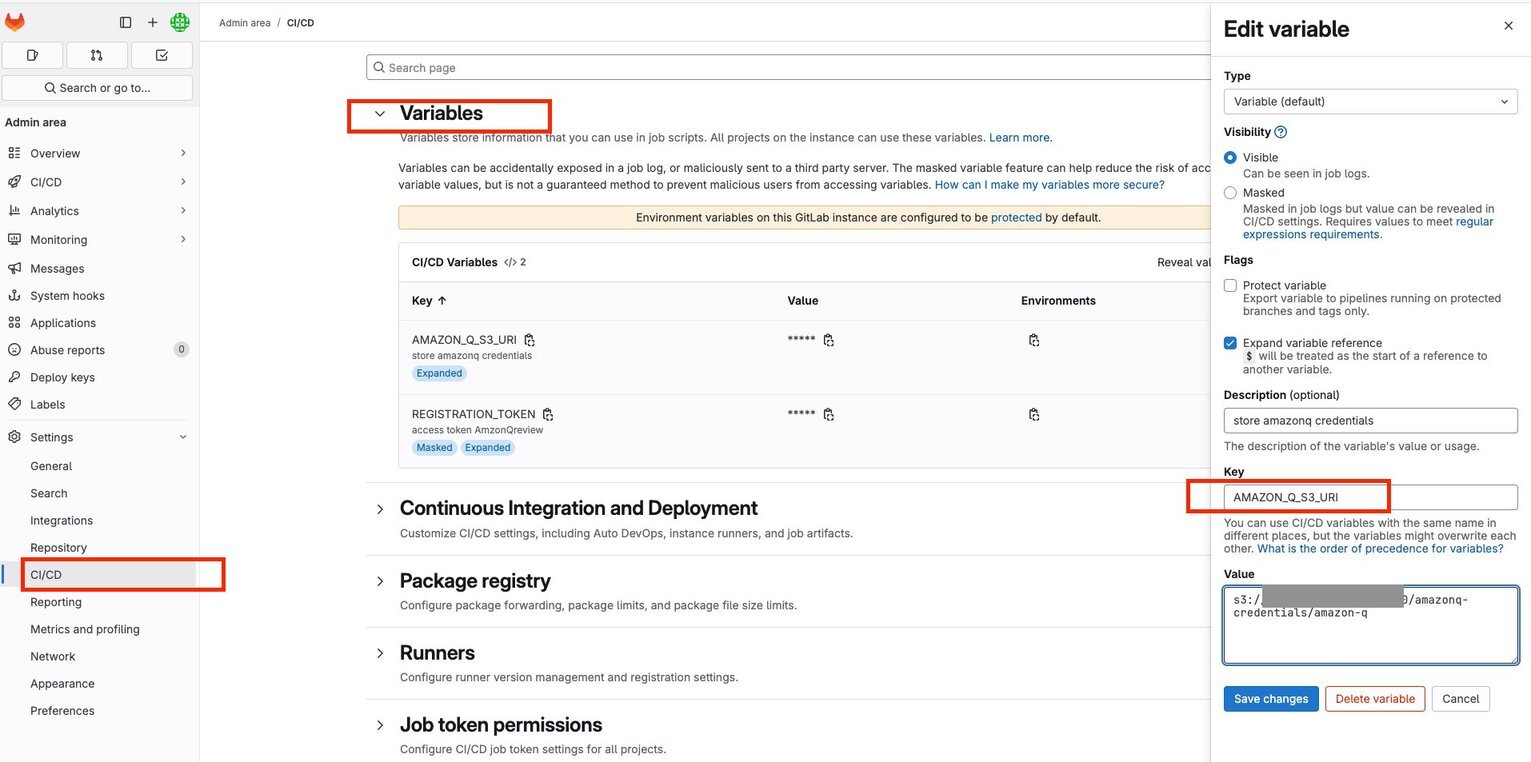Viewport: 1531px width, 762px height.
Task: Copy the AMAZON_Q_S3_URI key
Action: [x=530, y=340]
